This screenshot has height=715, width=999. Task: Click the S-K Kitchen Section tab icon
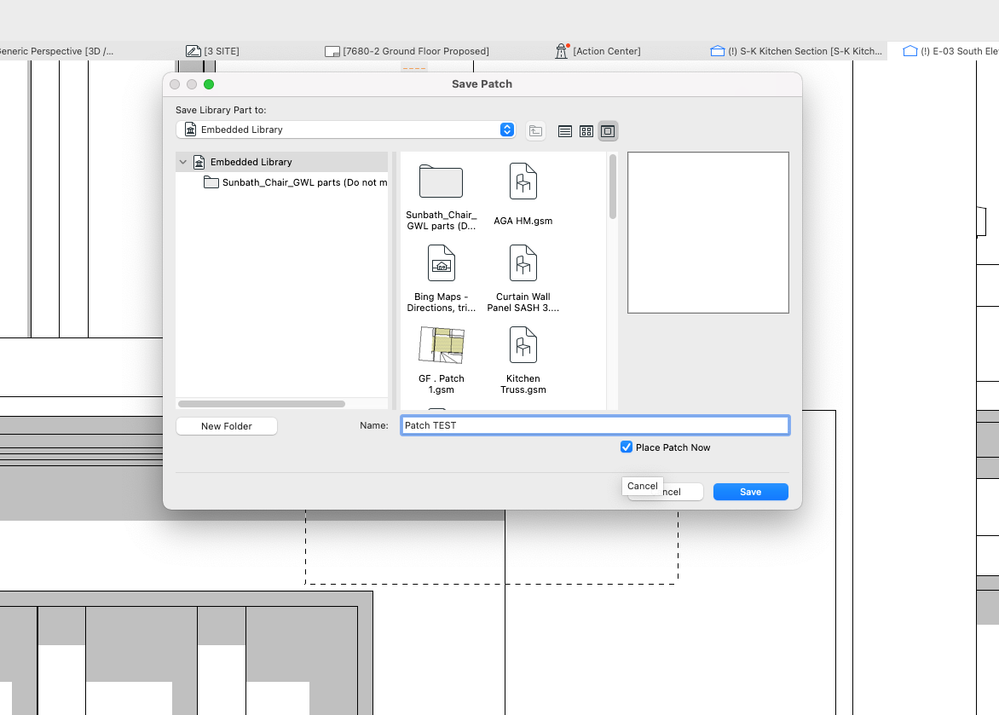(x=717, y=51)
